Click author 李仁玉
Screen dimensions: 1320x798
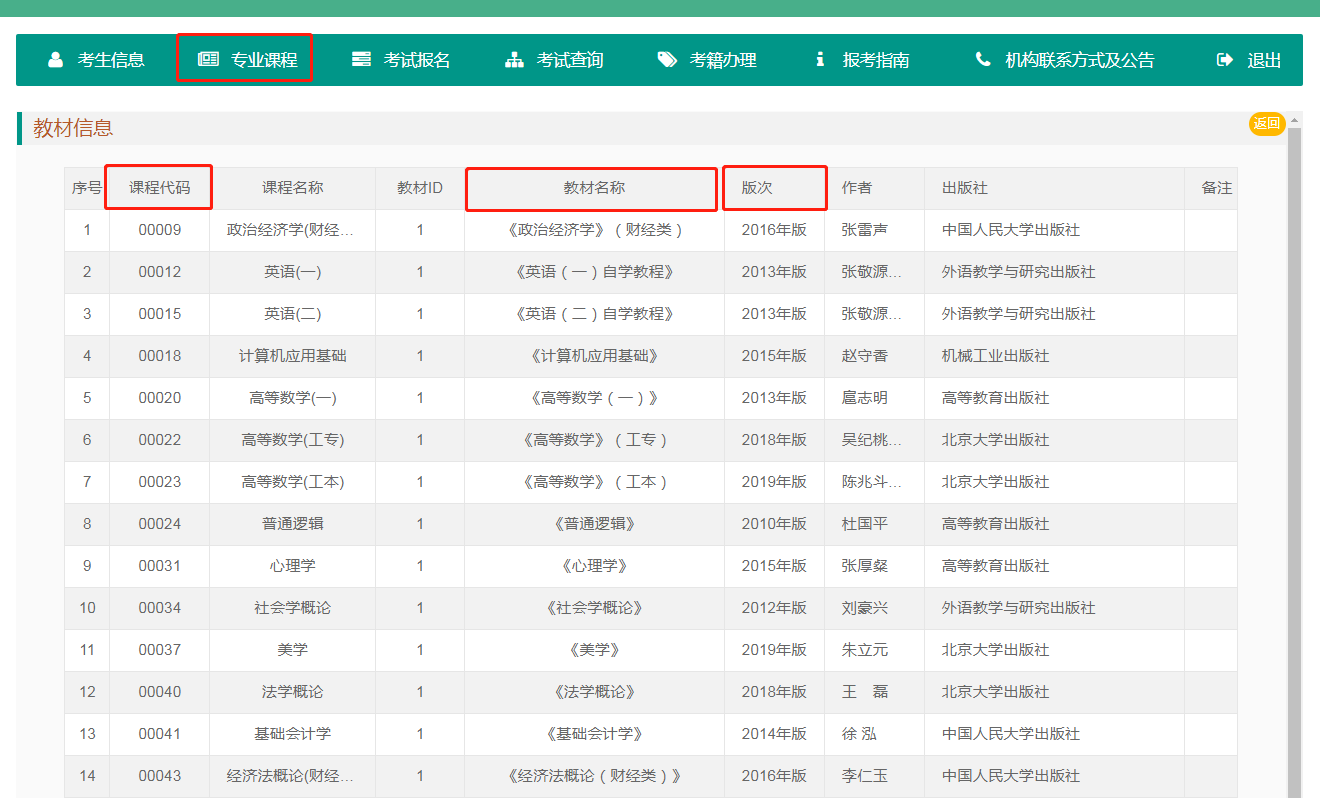(865, 776)
